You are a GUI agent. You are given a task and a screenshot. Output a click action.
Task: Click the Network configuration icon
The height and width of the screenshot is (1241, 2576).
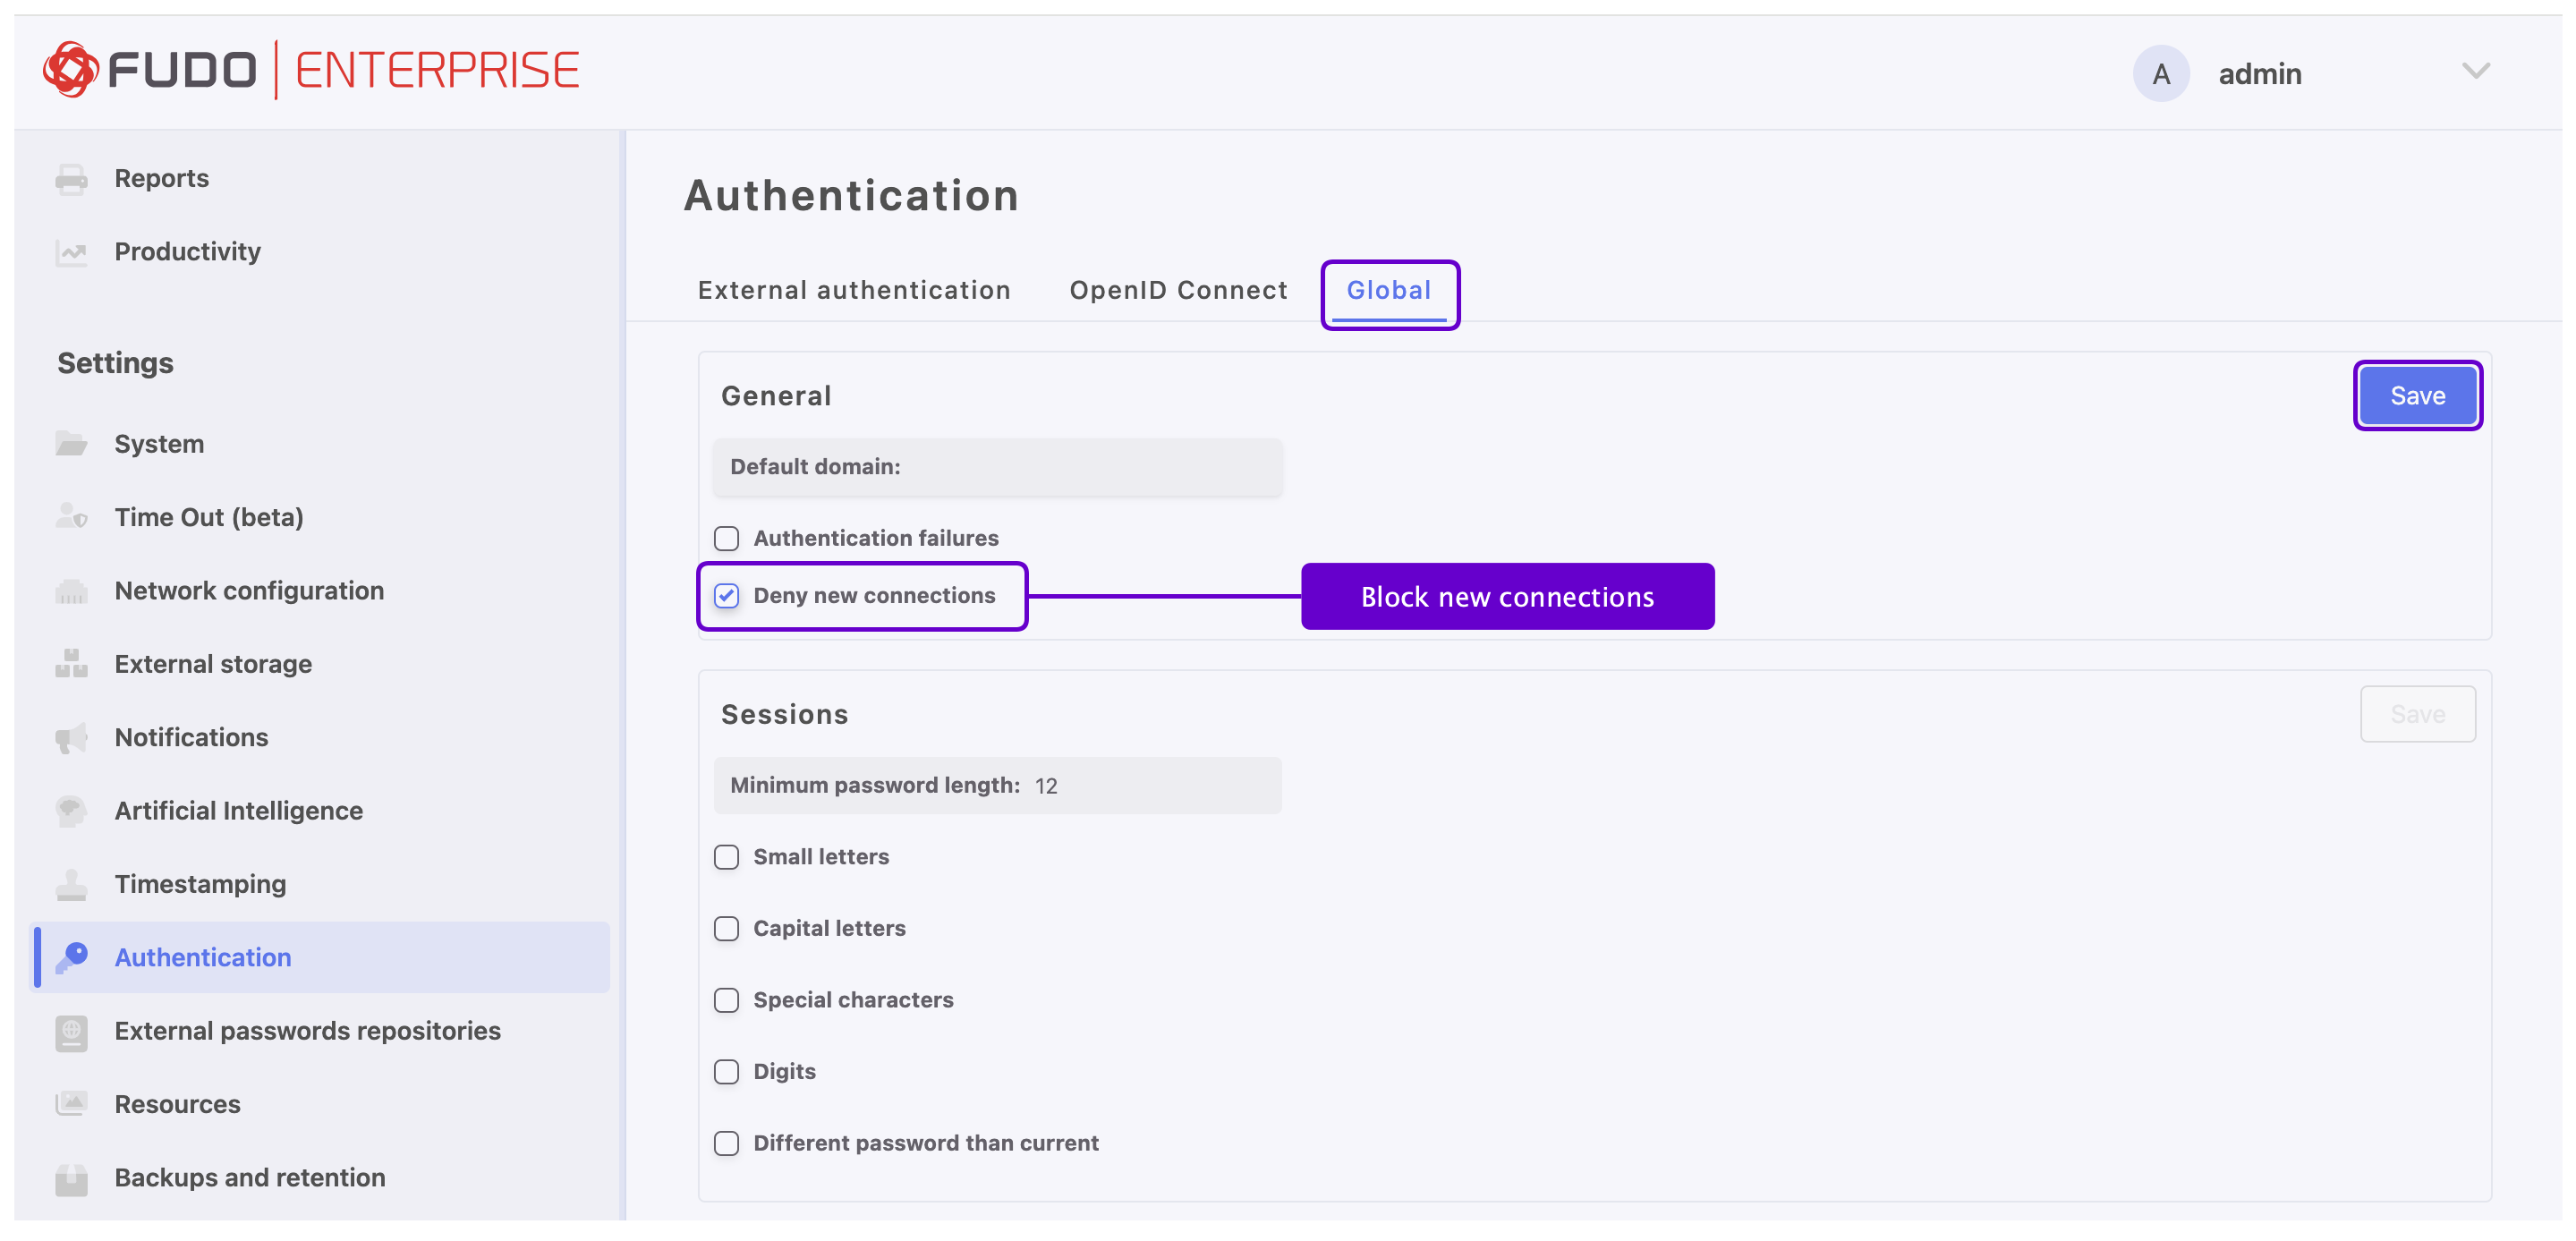tap(71, 591)
